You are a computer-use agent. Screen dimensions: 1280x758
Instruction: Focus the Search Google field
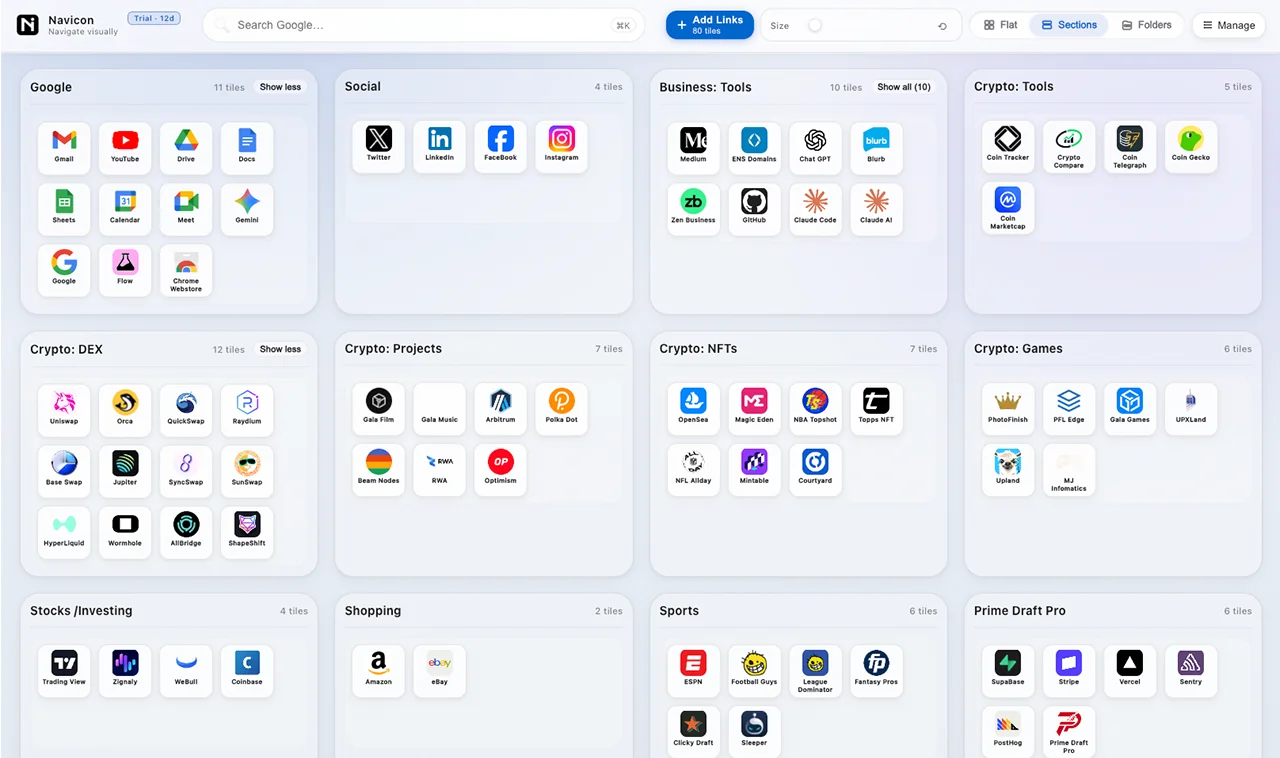click(x=424, y=25)
